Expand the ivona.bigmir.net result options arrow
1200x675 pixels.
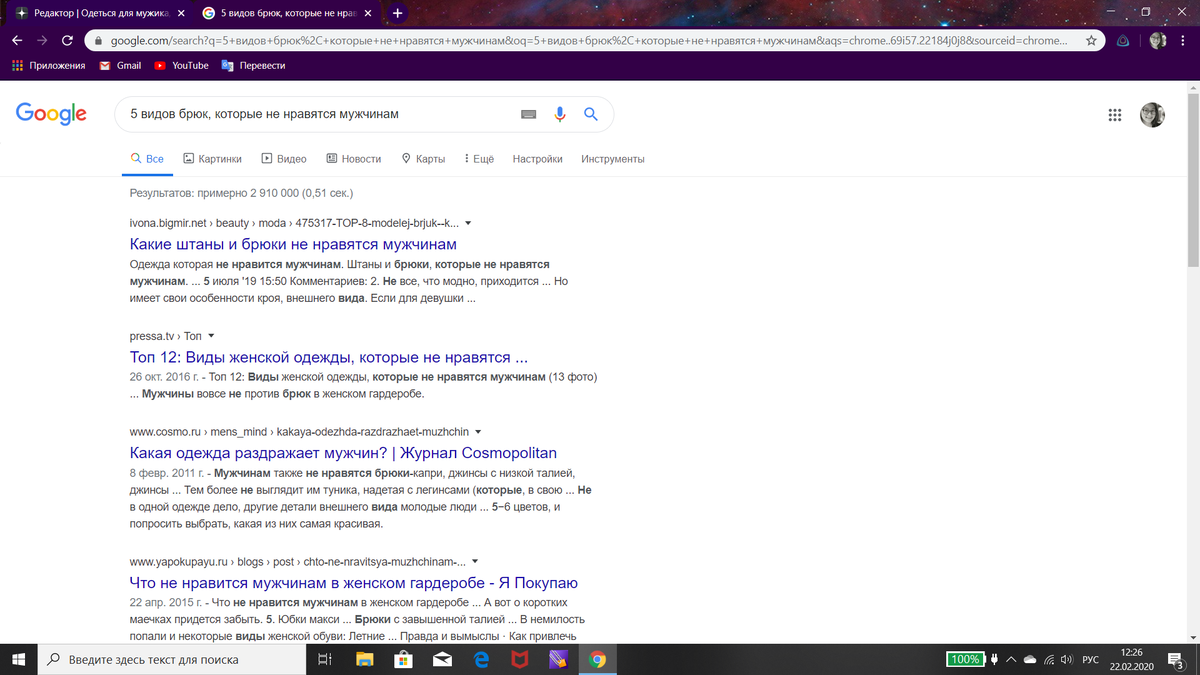tap(468, 224)
